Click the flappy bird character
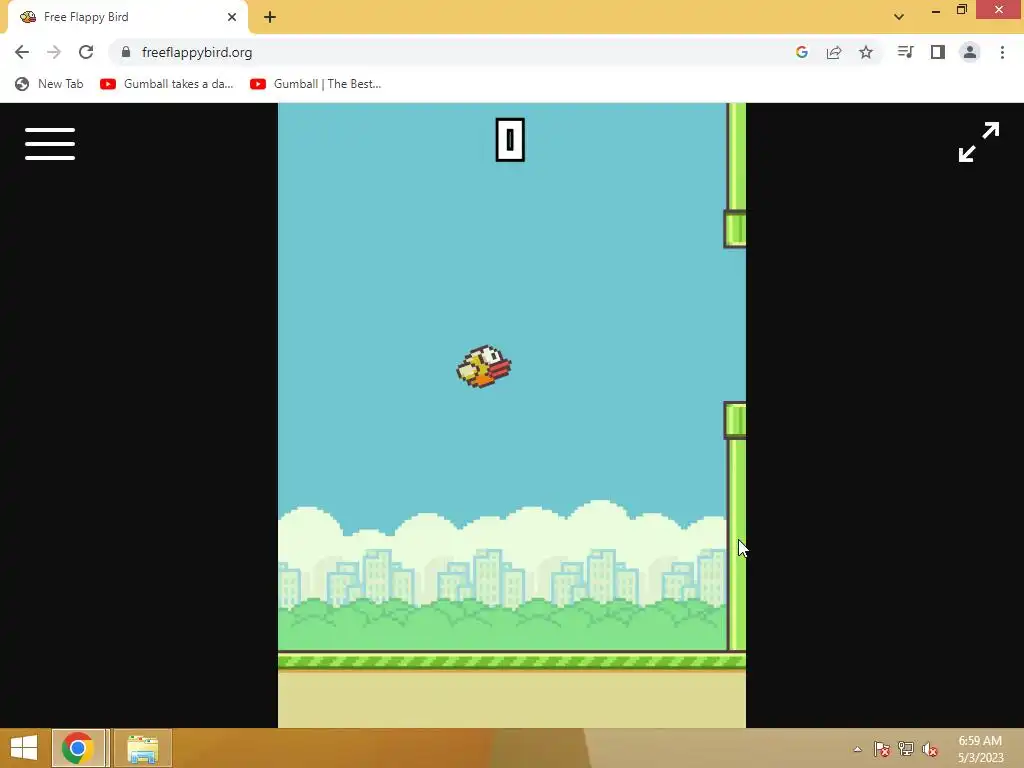1024x768 pixels. [x=484, y=366]
